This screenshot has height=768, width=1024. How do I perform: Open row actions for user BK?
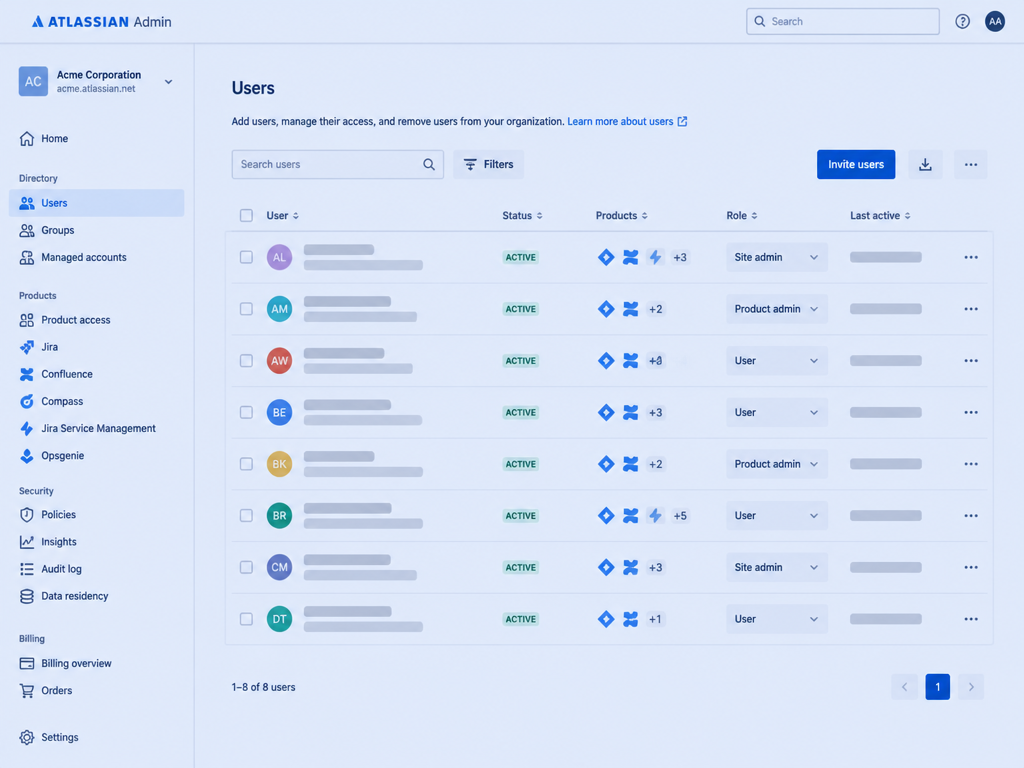click(x=970, y=464)
